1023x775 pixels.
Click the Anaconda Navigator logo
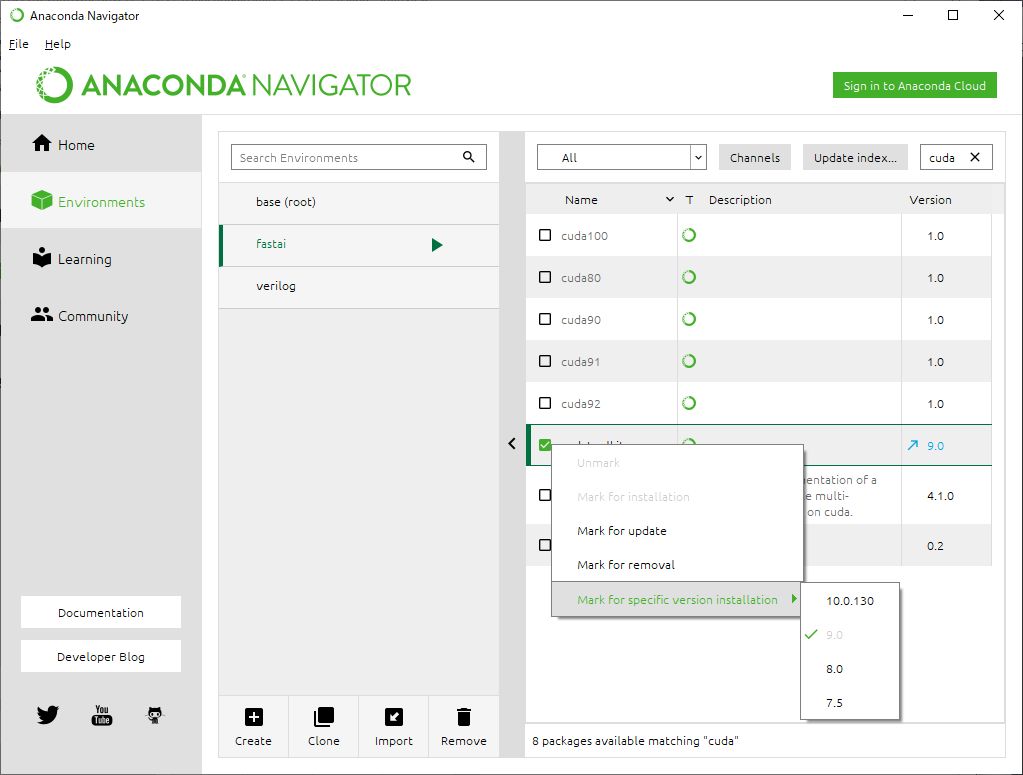coord(223,85)
